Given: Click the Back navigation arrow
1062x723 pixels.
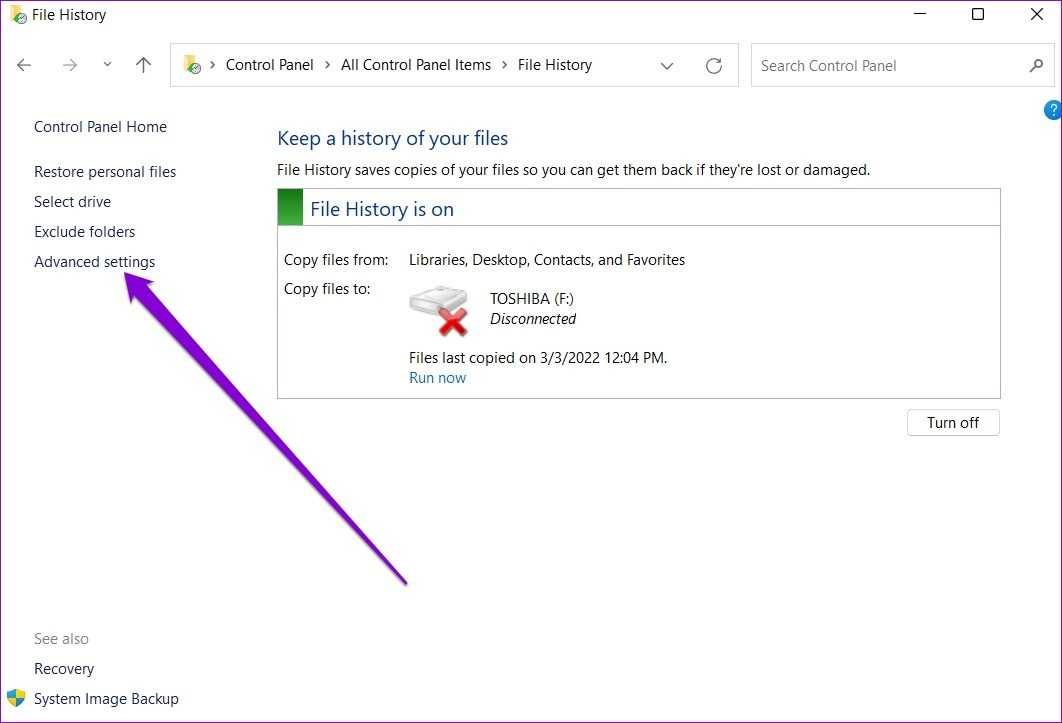Looking at the screenshot, I should point(24,65).
